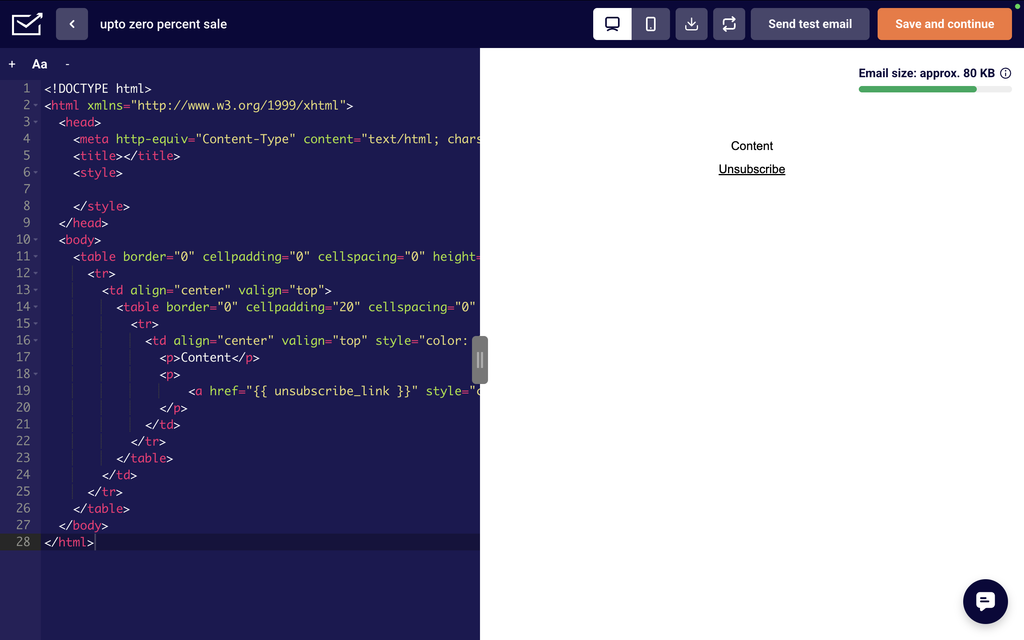This screenshot has width=1024, height=640.
Task: Collapse the inner table fold on line 14
Action: 35,307
